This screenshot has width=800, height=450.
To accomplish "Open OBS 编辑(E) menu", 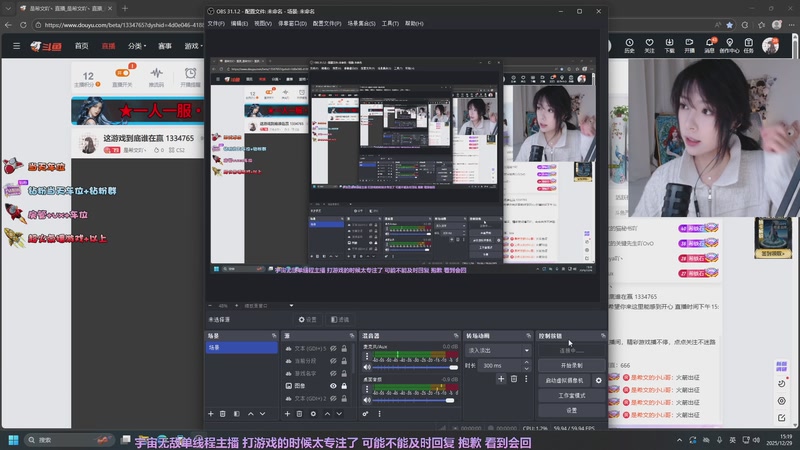I will (x=239, y=23).
